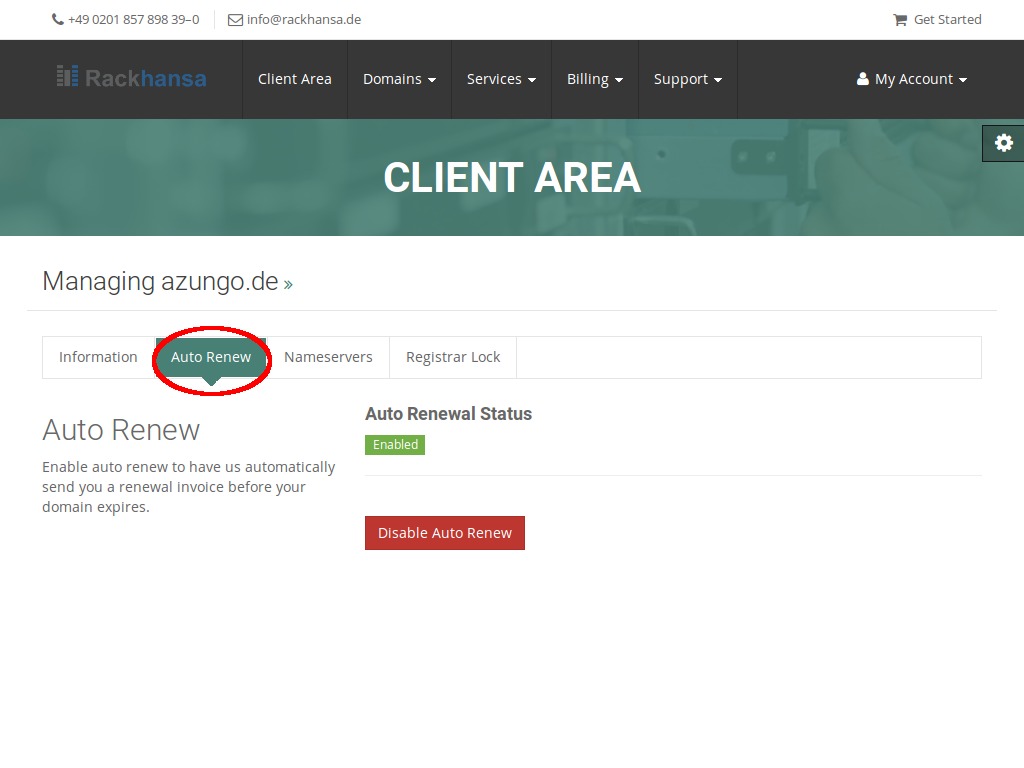
Task: Click the info@rackhansa.de email link
Action: (304, 20)
